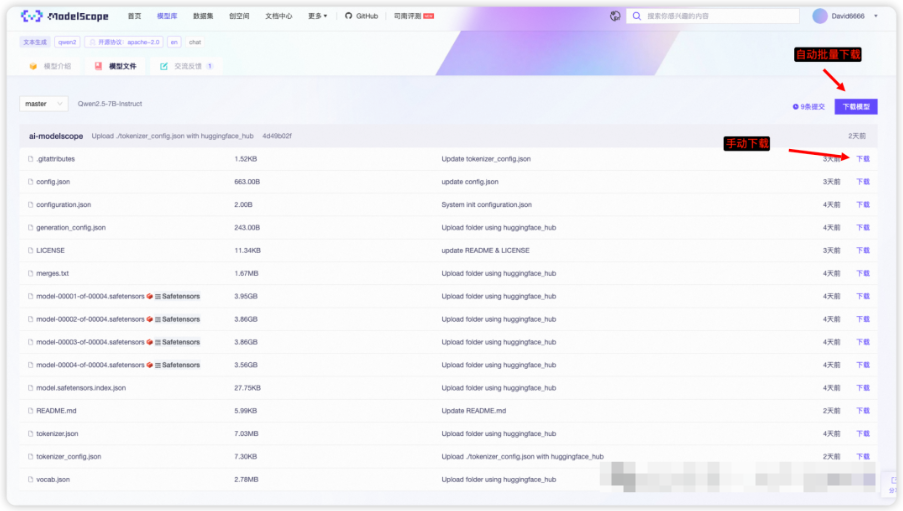
Task: Switch to the 交流反馈 tab
Action: pyautogui.click(x=187, y=66)
